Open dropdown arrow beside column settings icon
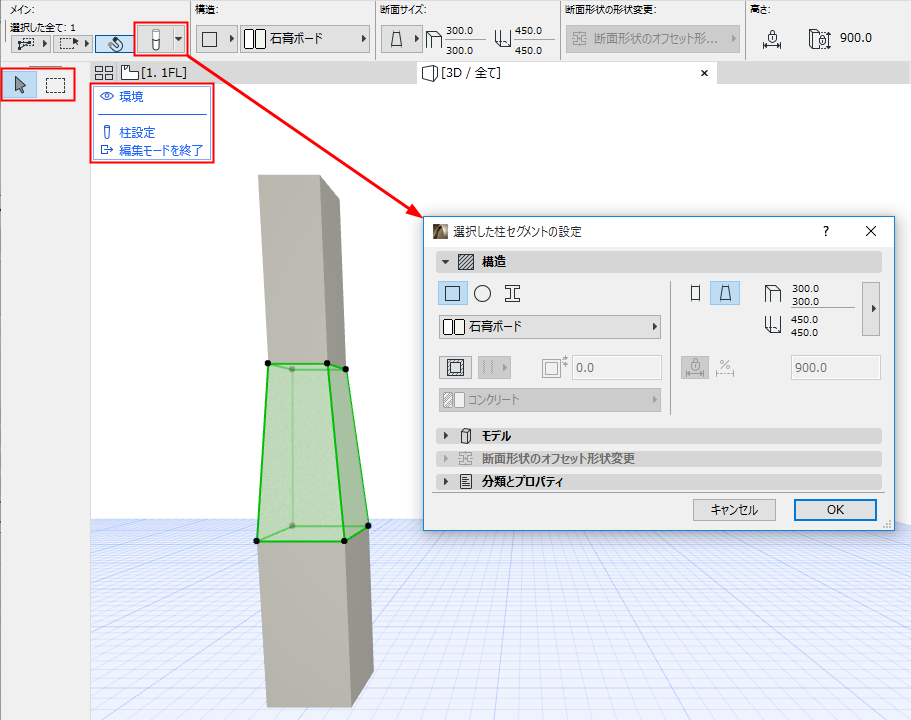911x720 pixels. point(178,40)
